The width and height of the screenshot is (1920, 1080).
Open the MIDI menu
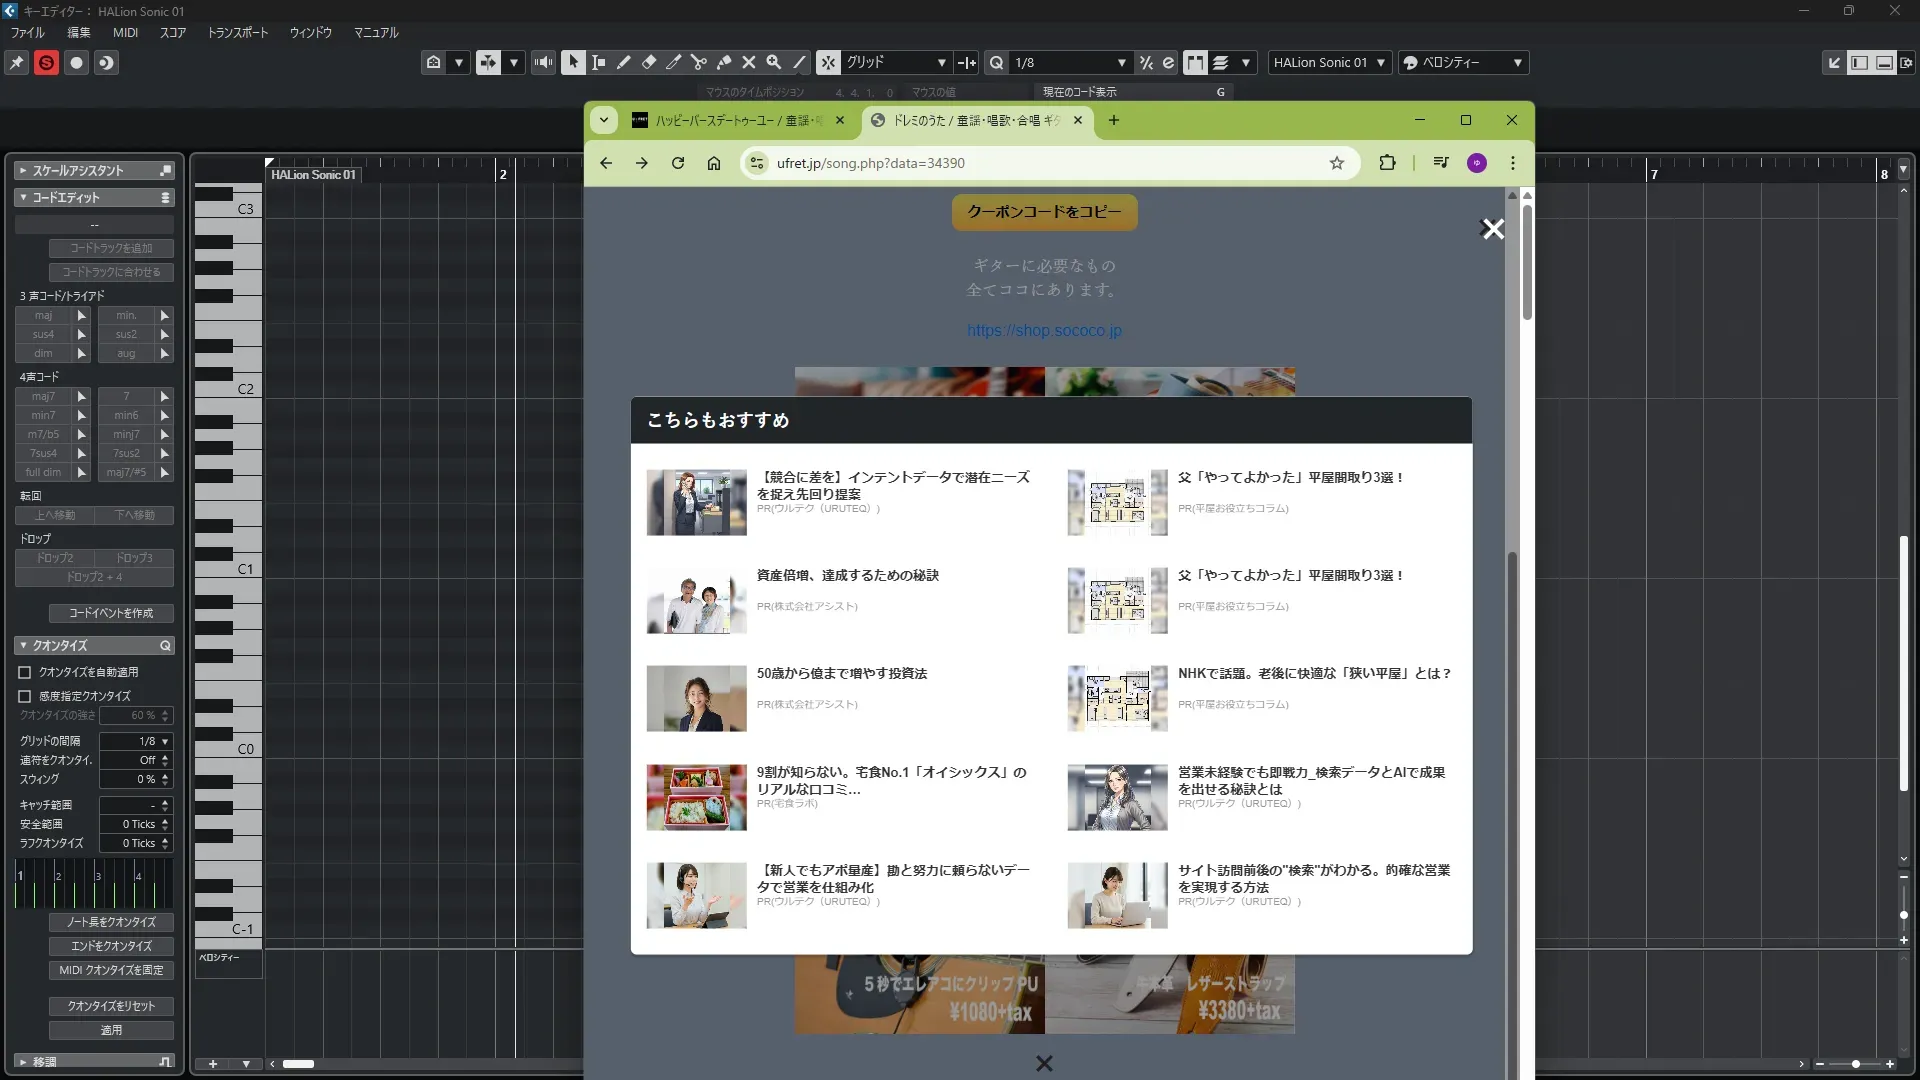(125, 32)
